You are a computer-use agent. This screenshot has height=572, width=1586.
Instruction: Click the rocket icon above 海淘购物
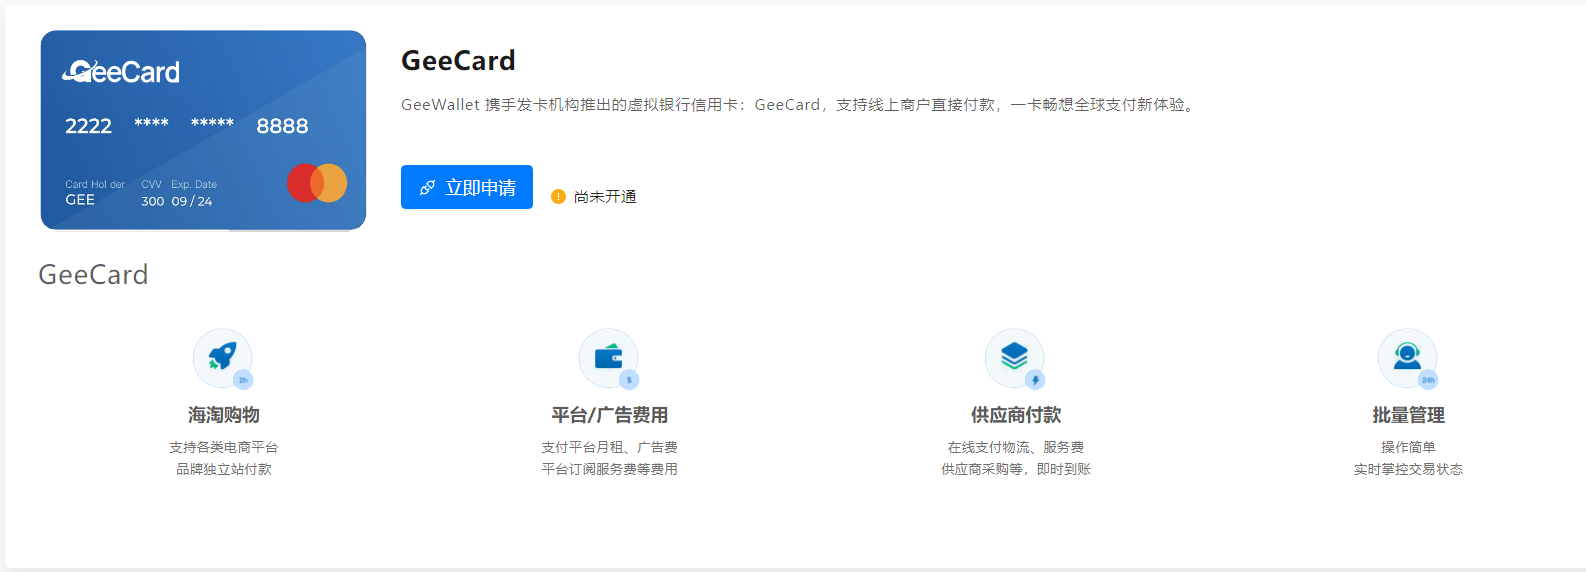tap(222, 357)
